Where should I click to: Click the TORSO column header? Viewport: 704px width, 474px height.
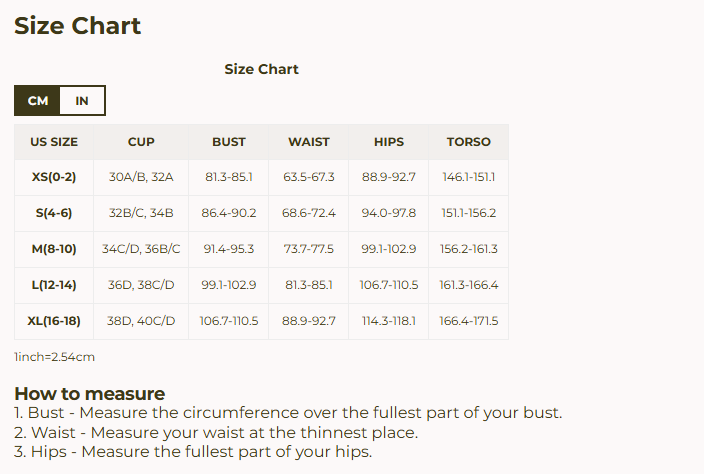[468, 142]
